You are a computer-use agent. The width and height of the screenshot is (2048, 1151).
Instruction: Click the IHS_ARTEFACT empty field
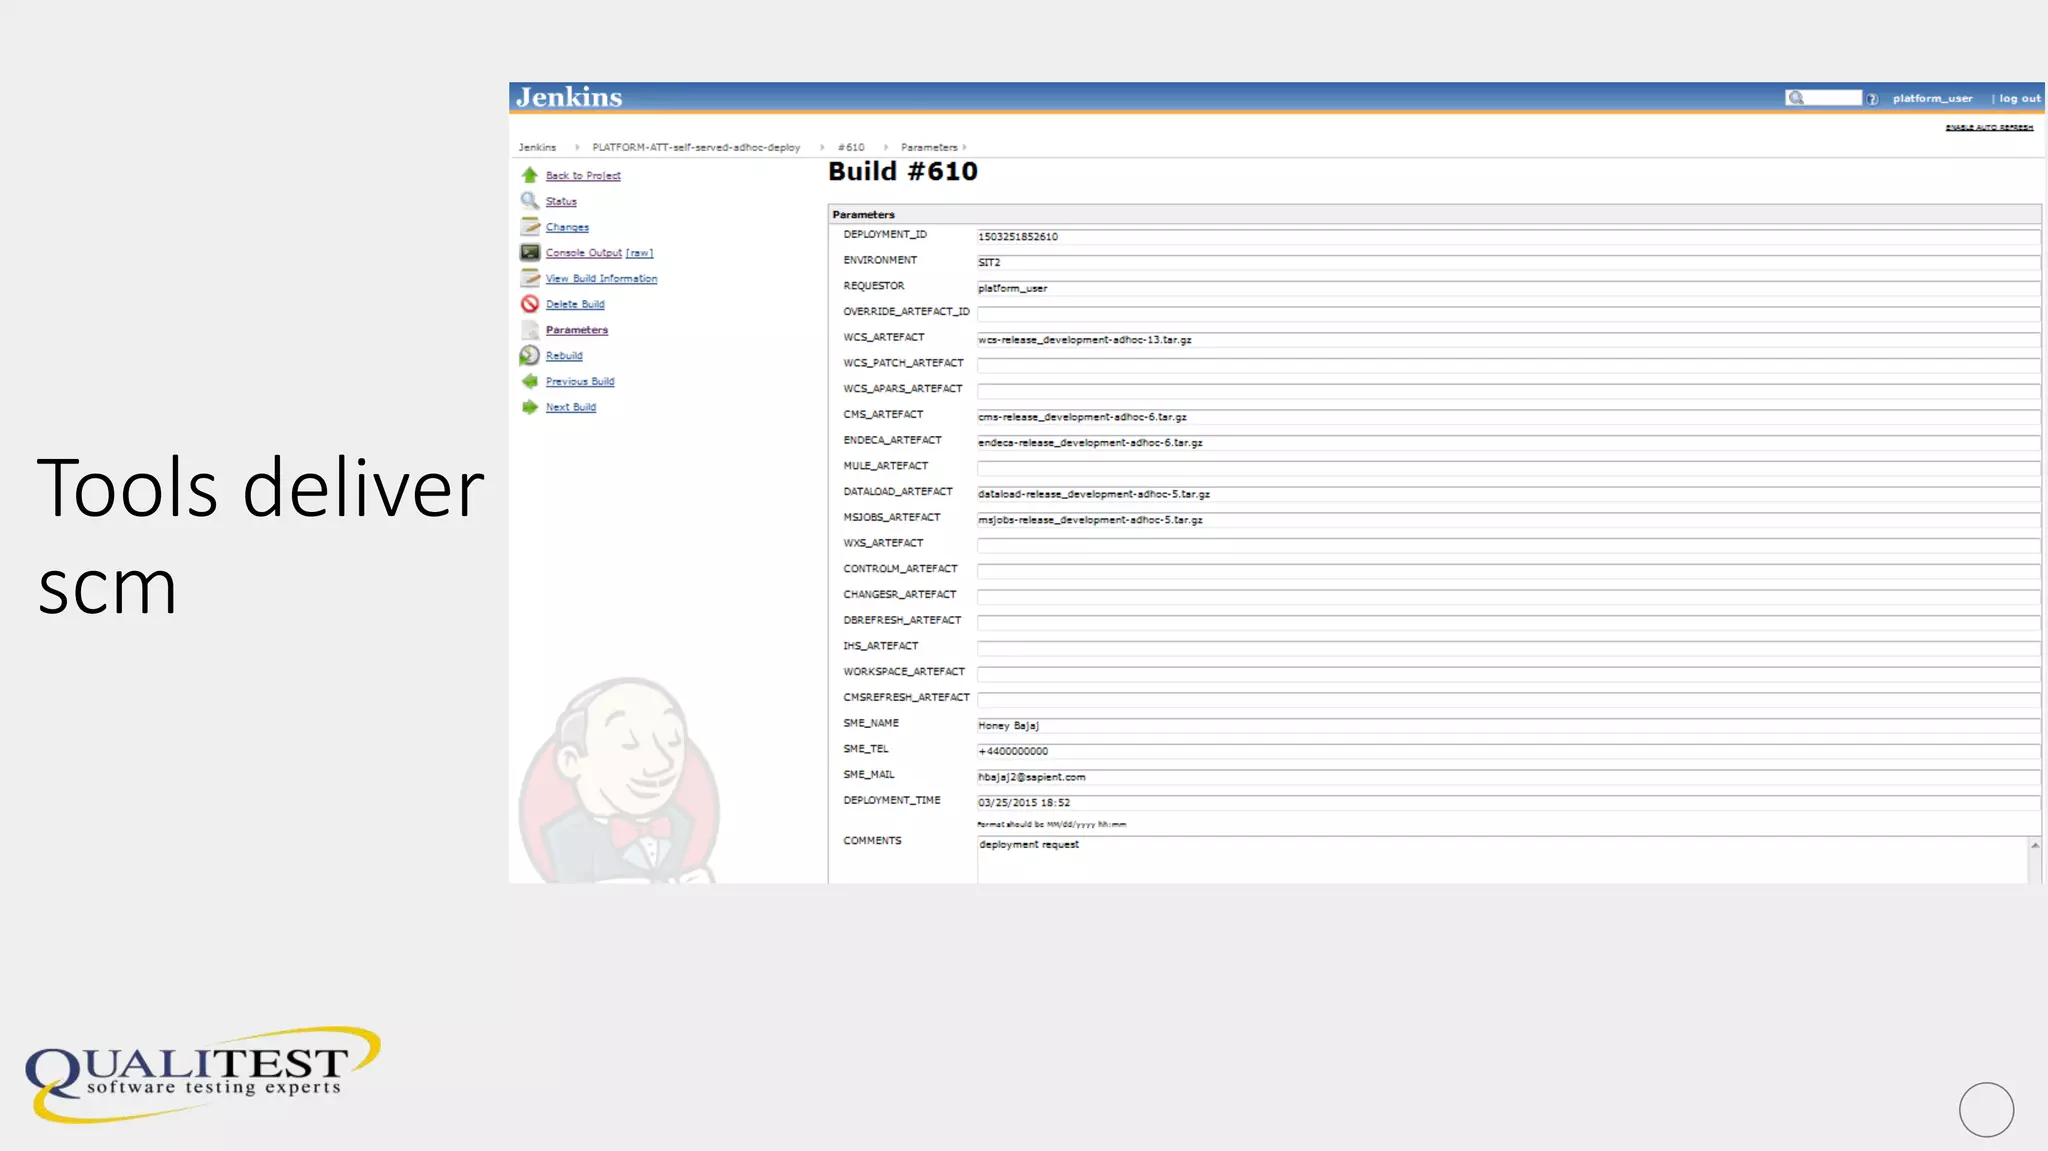[x=1508, y=649]
